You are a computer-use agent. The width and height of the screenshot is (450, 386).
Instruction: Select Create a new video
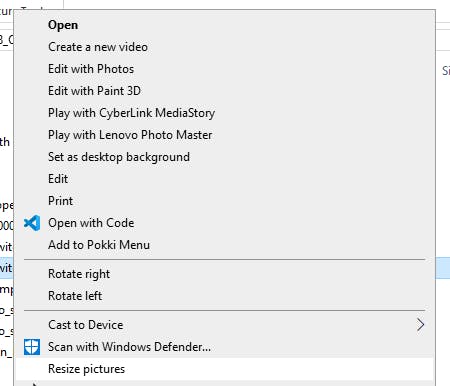224,47
